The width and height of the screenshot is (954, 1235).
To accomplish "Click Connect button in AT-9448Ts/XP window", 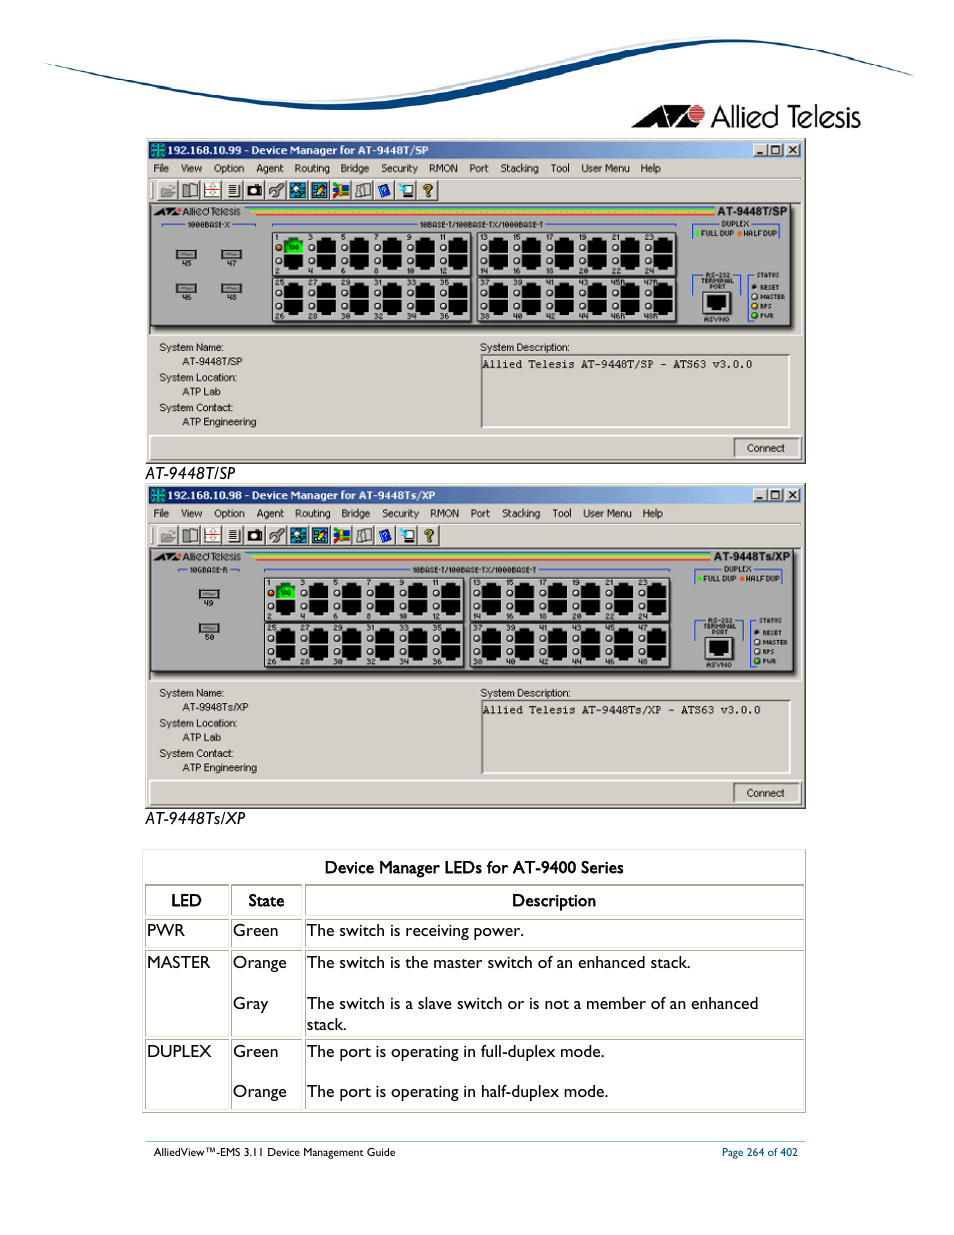I will point(766,793).
